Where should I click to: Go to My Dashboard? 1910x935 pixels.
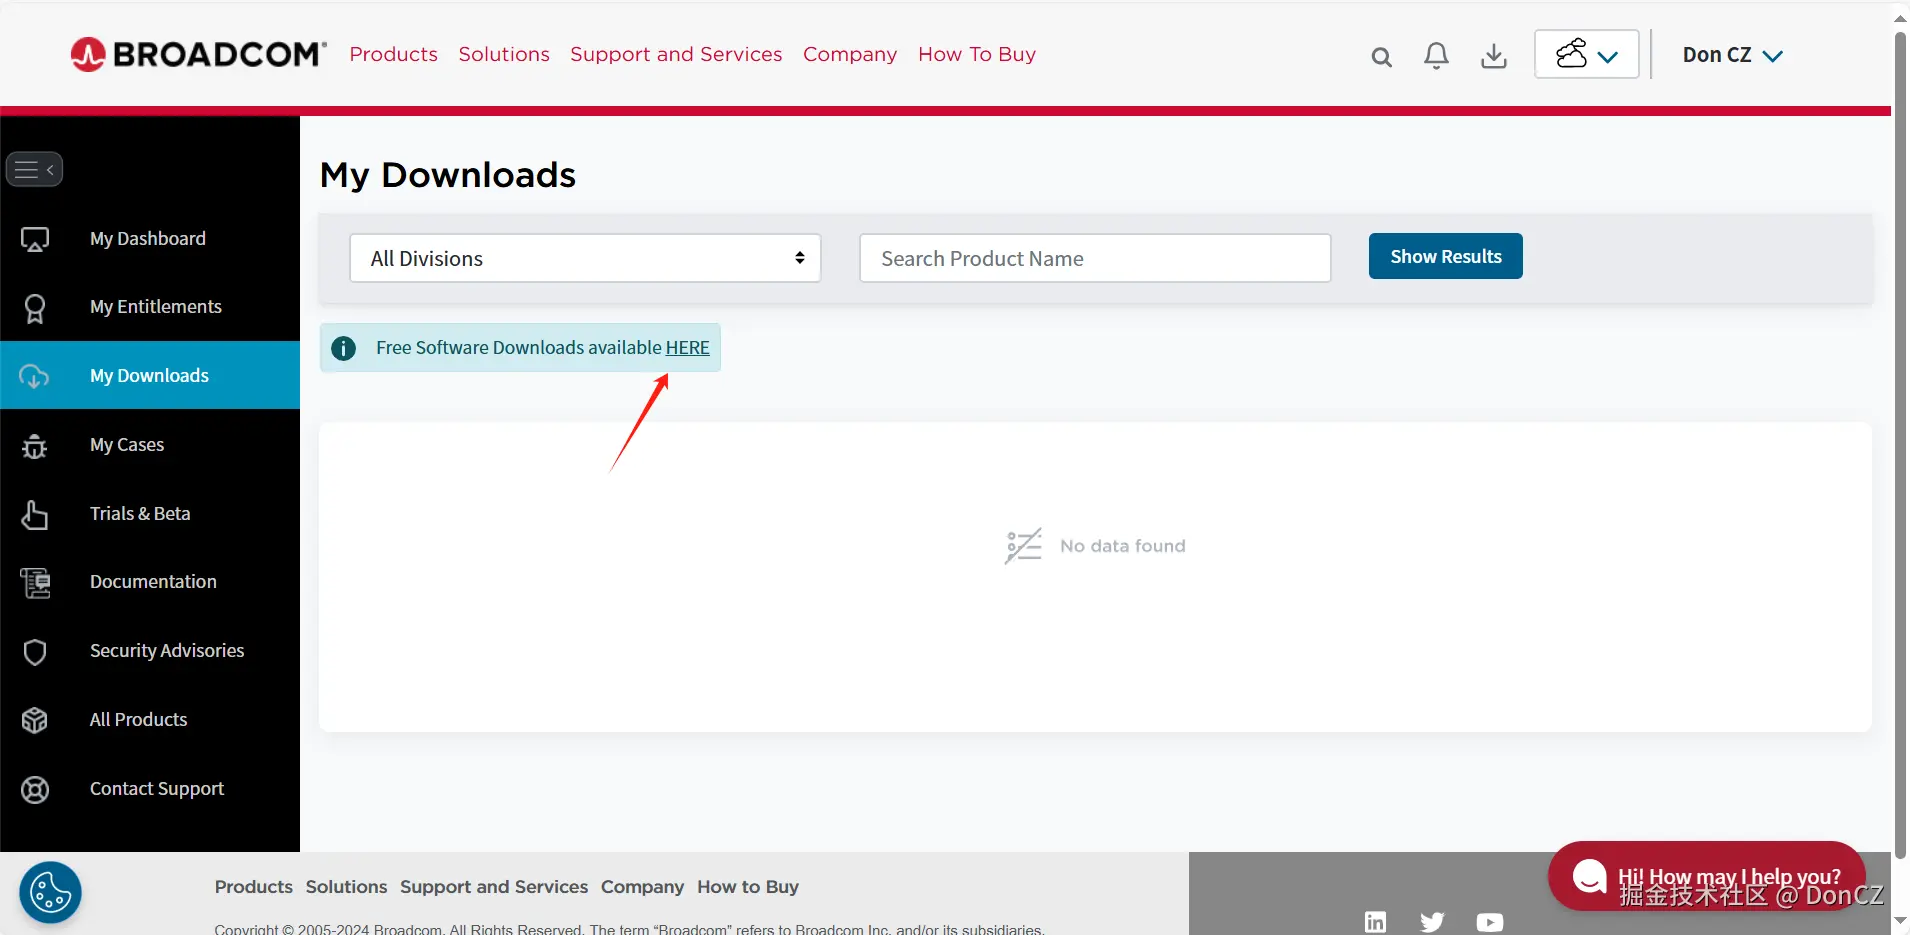(x=148, y=238)
